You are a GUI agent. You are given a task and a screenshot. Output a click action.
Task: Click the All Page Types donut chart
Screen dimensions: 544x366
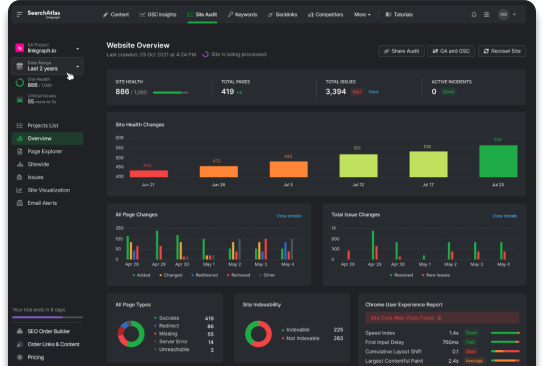[131, 334]
